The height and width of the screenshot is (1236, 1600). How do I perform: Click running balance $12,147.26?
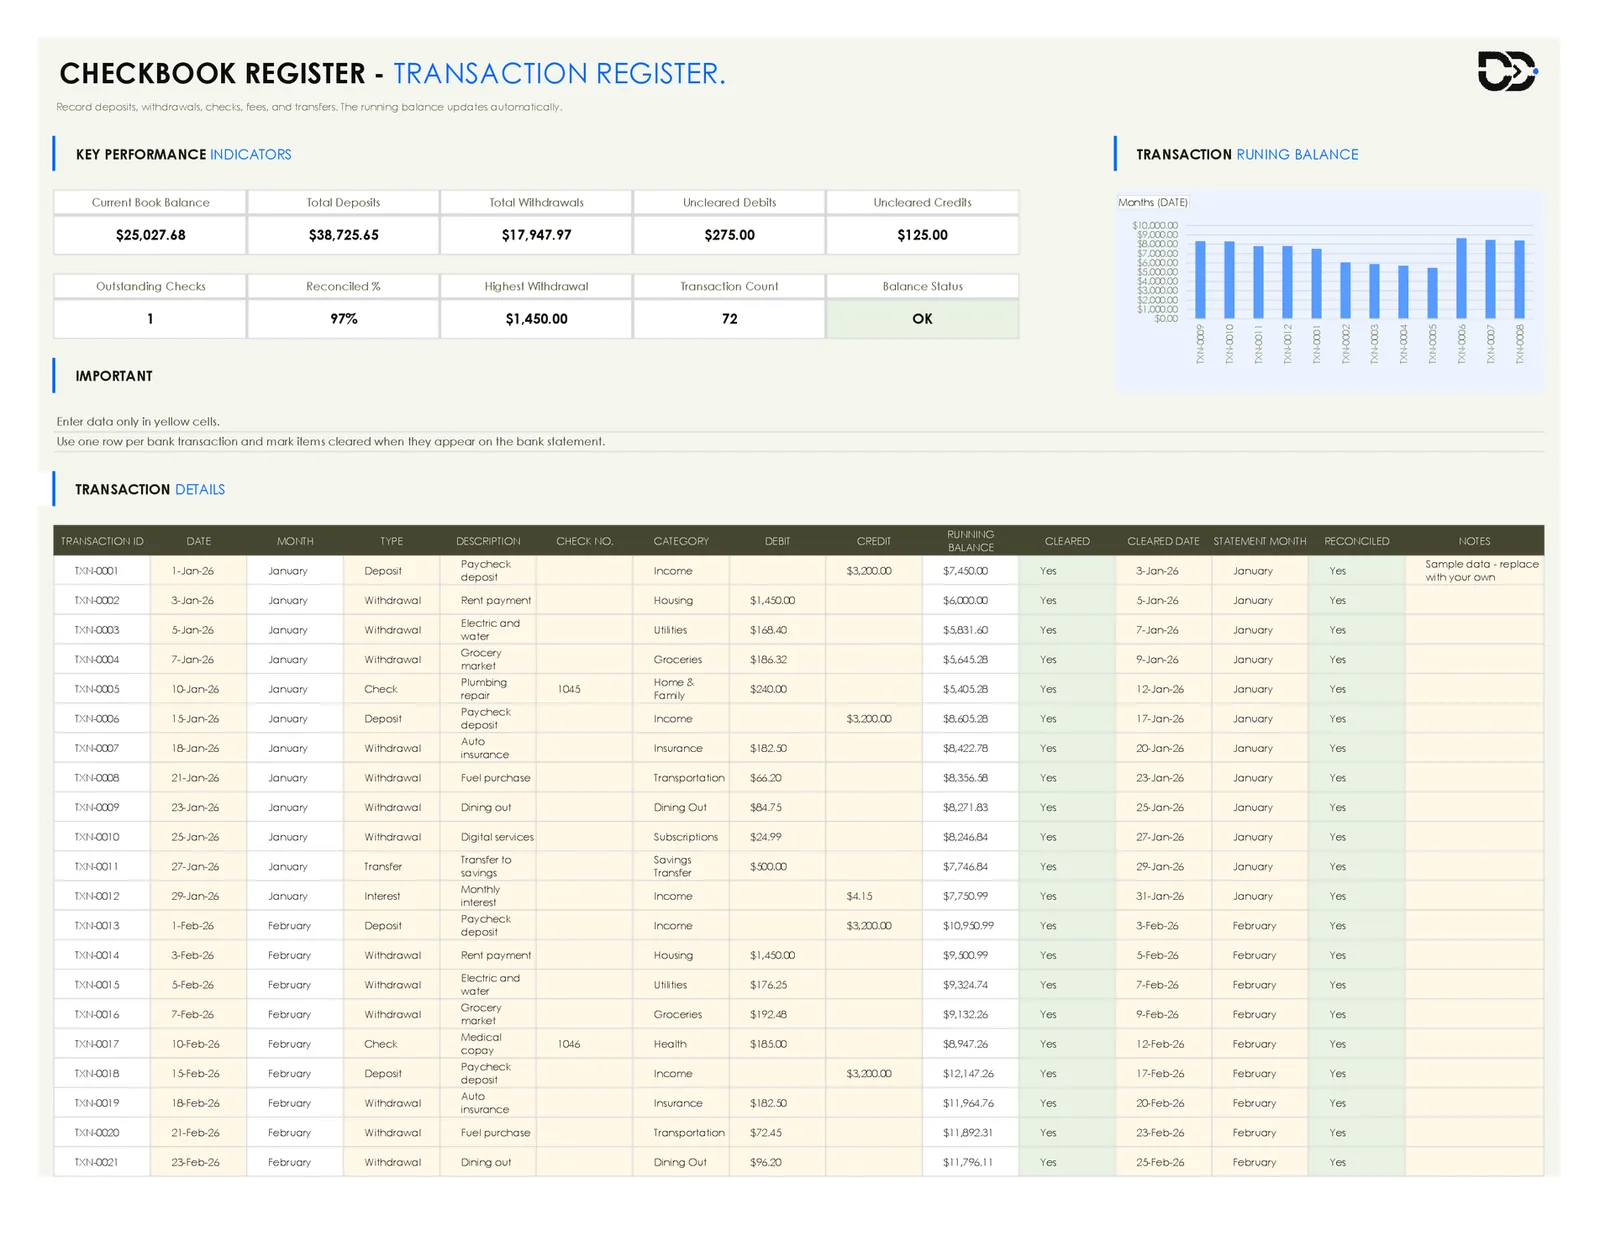click(968, 1074)
